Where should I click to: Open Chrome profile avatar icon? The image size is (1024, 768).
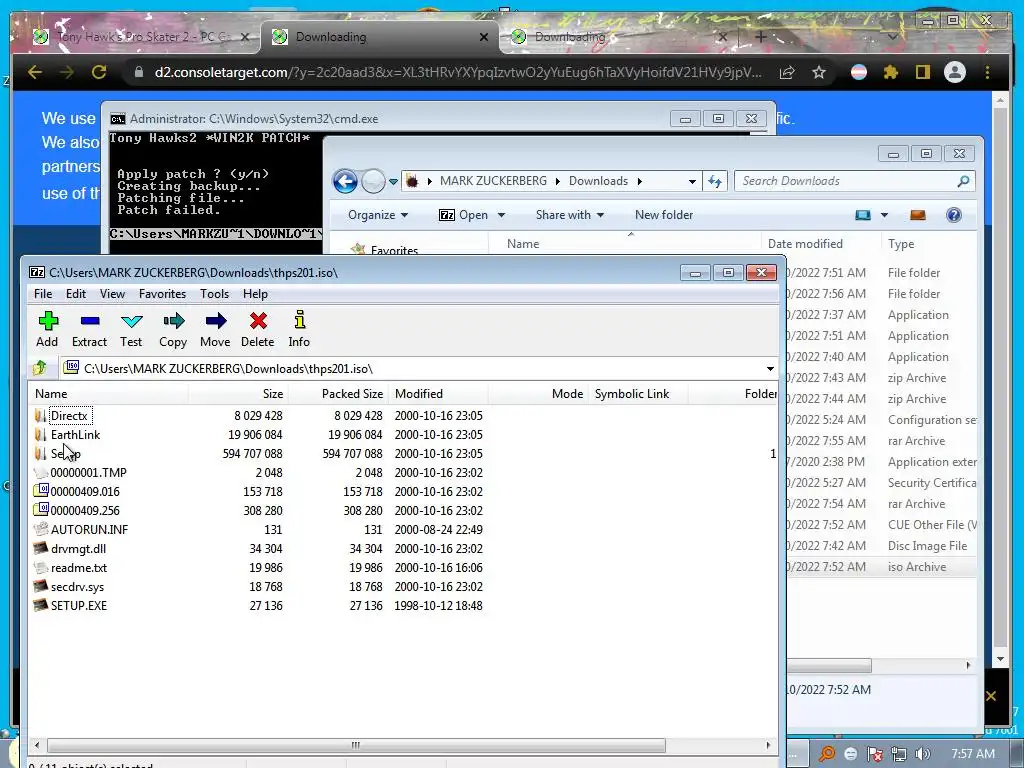(955, 72)
